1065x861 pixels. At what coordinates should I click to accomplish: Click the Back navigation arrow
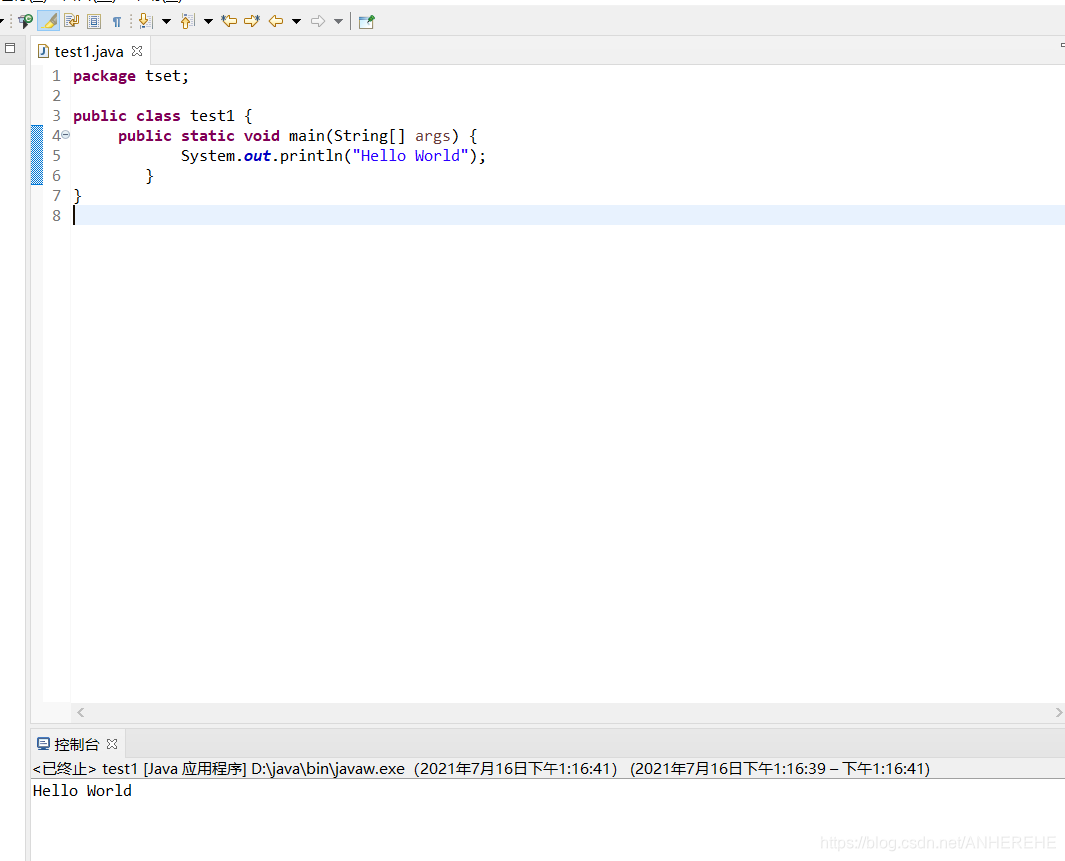coord(276,20)
